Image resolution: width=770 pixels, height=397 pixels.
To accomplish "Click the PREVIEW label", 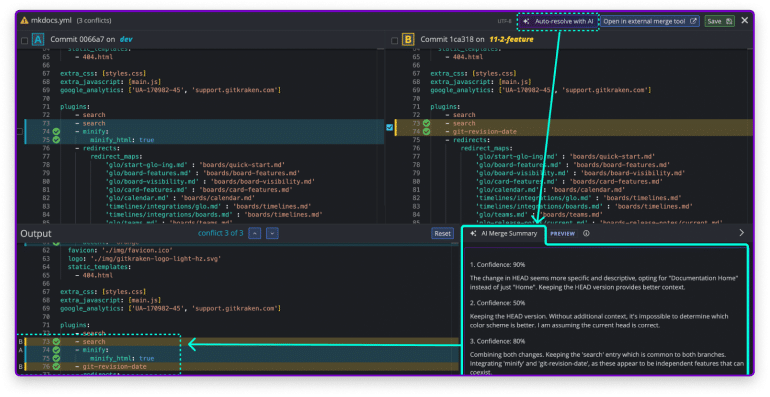I will (562, 234).
